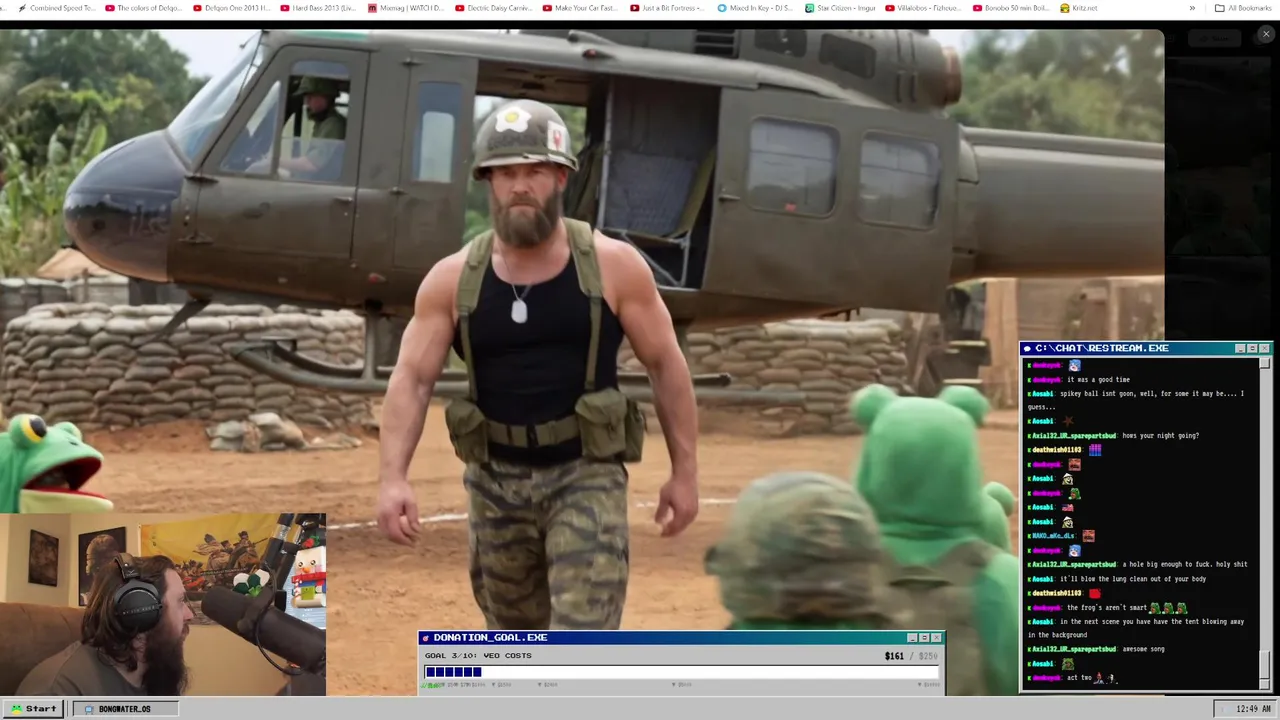This screenshot has width=1280, height=720.
Task: Click chat message "act two"
Action: pyautogui.click(x=1079, y=678)
